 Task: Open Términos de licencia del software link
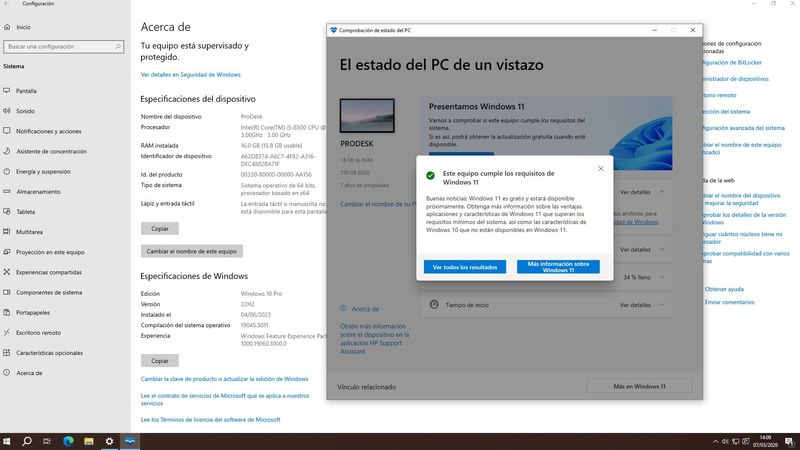210,419
